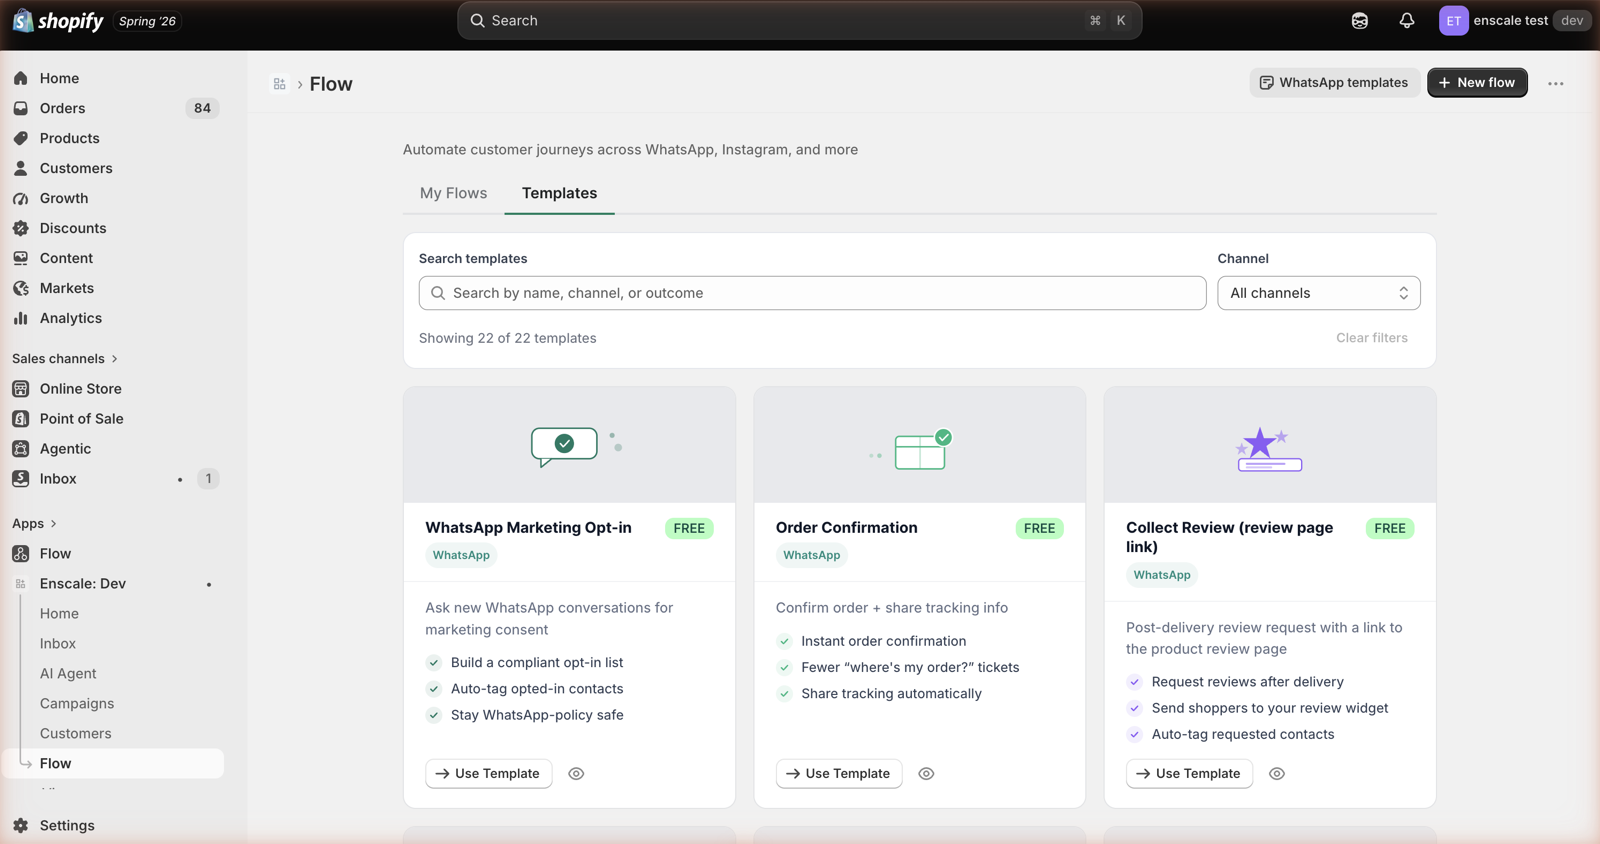
Task: Click the Point of Sale icon
Action: [x=21, y=419]
